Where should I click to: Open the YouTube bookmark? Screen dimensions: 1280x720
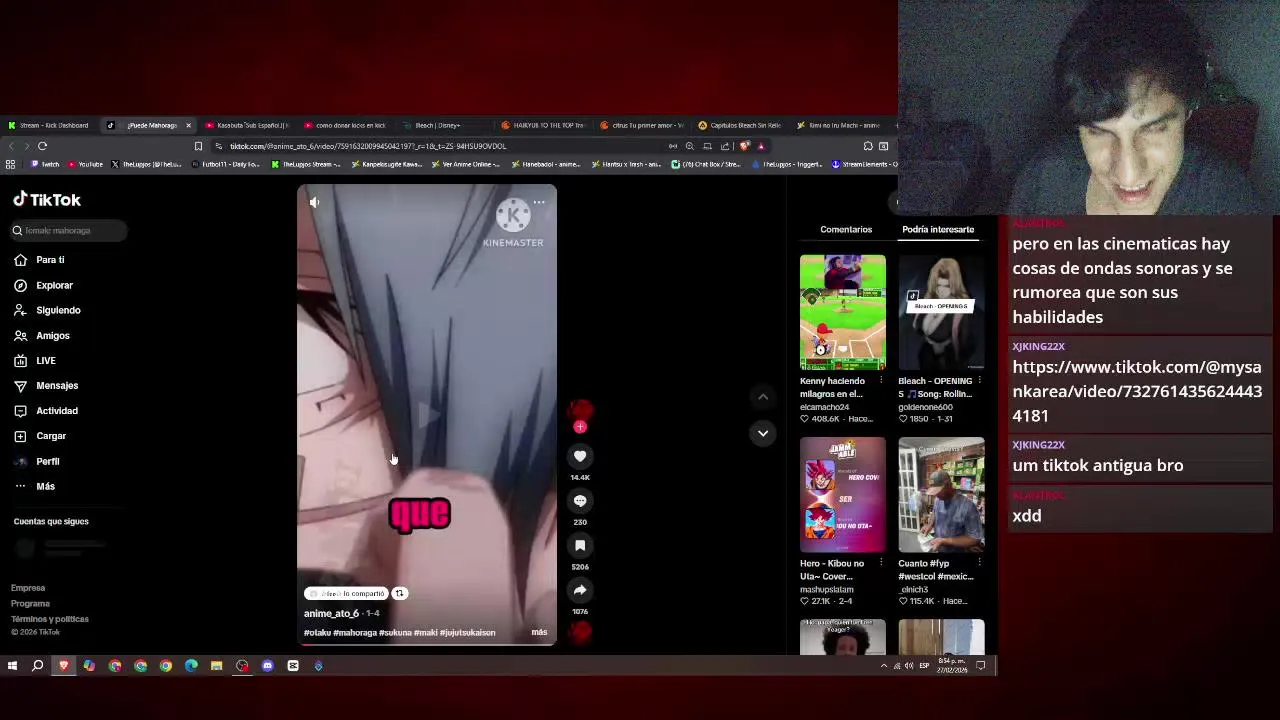click(x=85, y=164)
